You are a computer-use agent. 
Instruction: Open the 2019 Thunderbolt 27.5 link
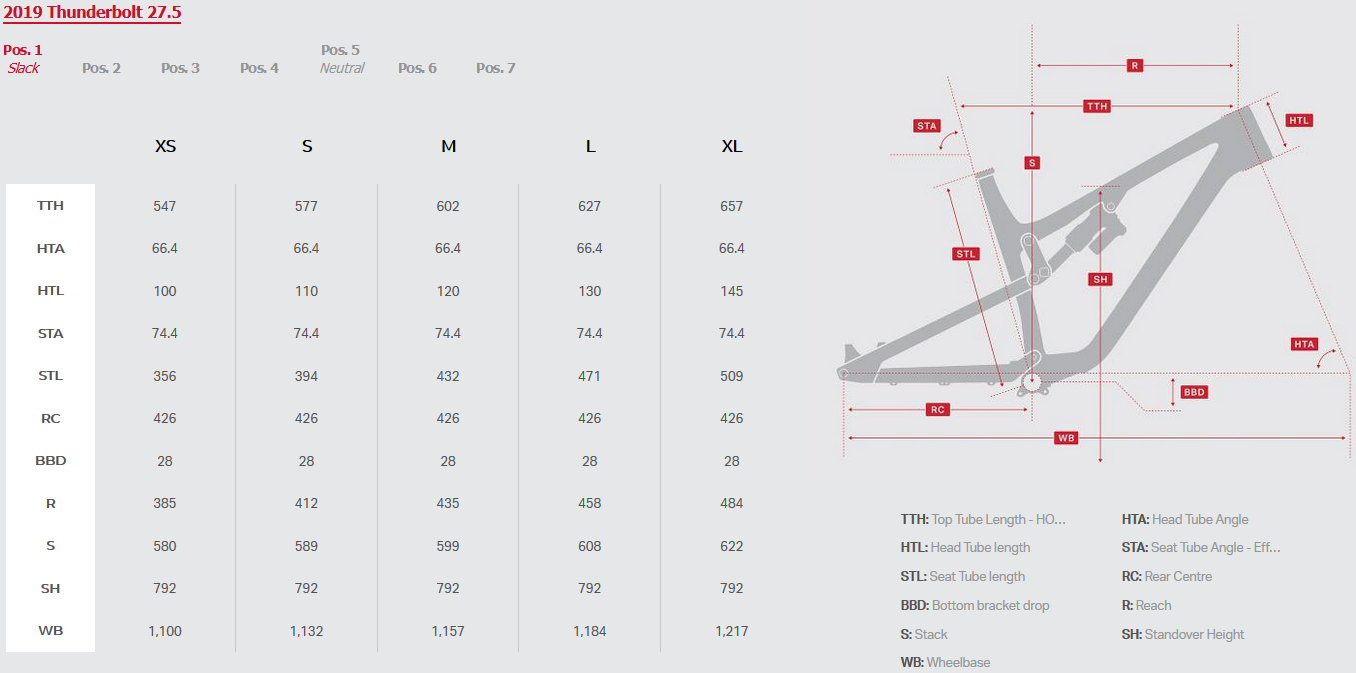(92, 13)
